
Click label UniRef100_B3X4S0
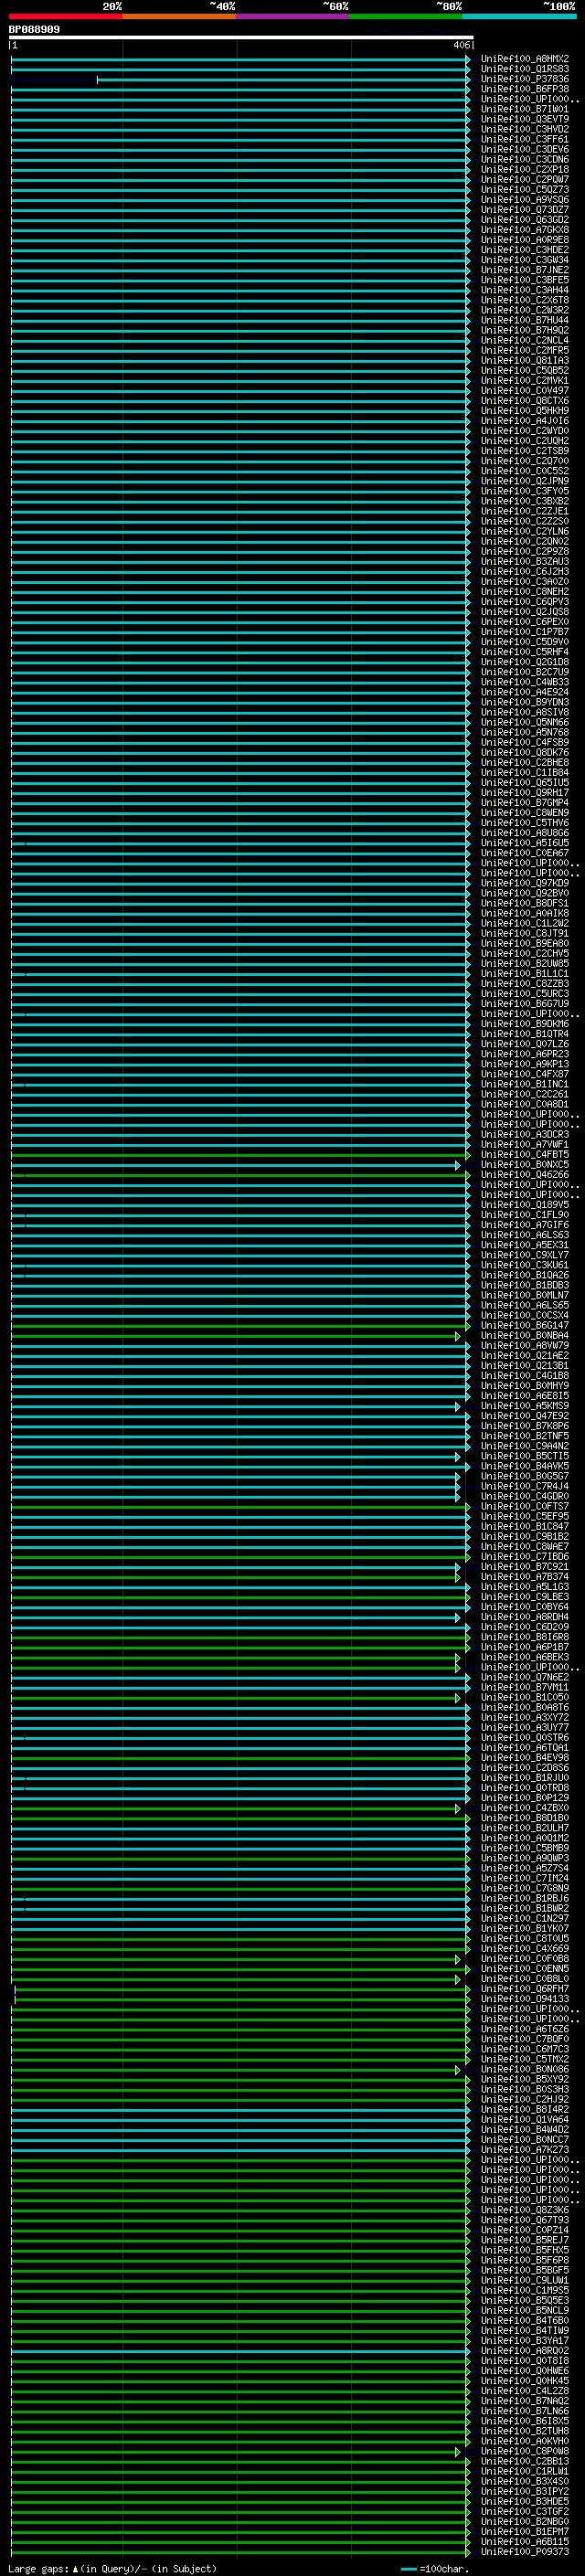tap(525, 2481)
